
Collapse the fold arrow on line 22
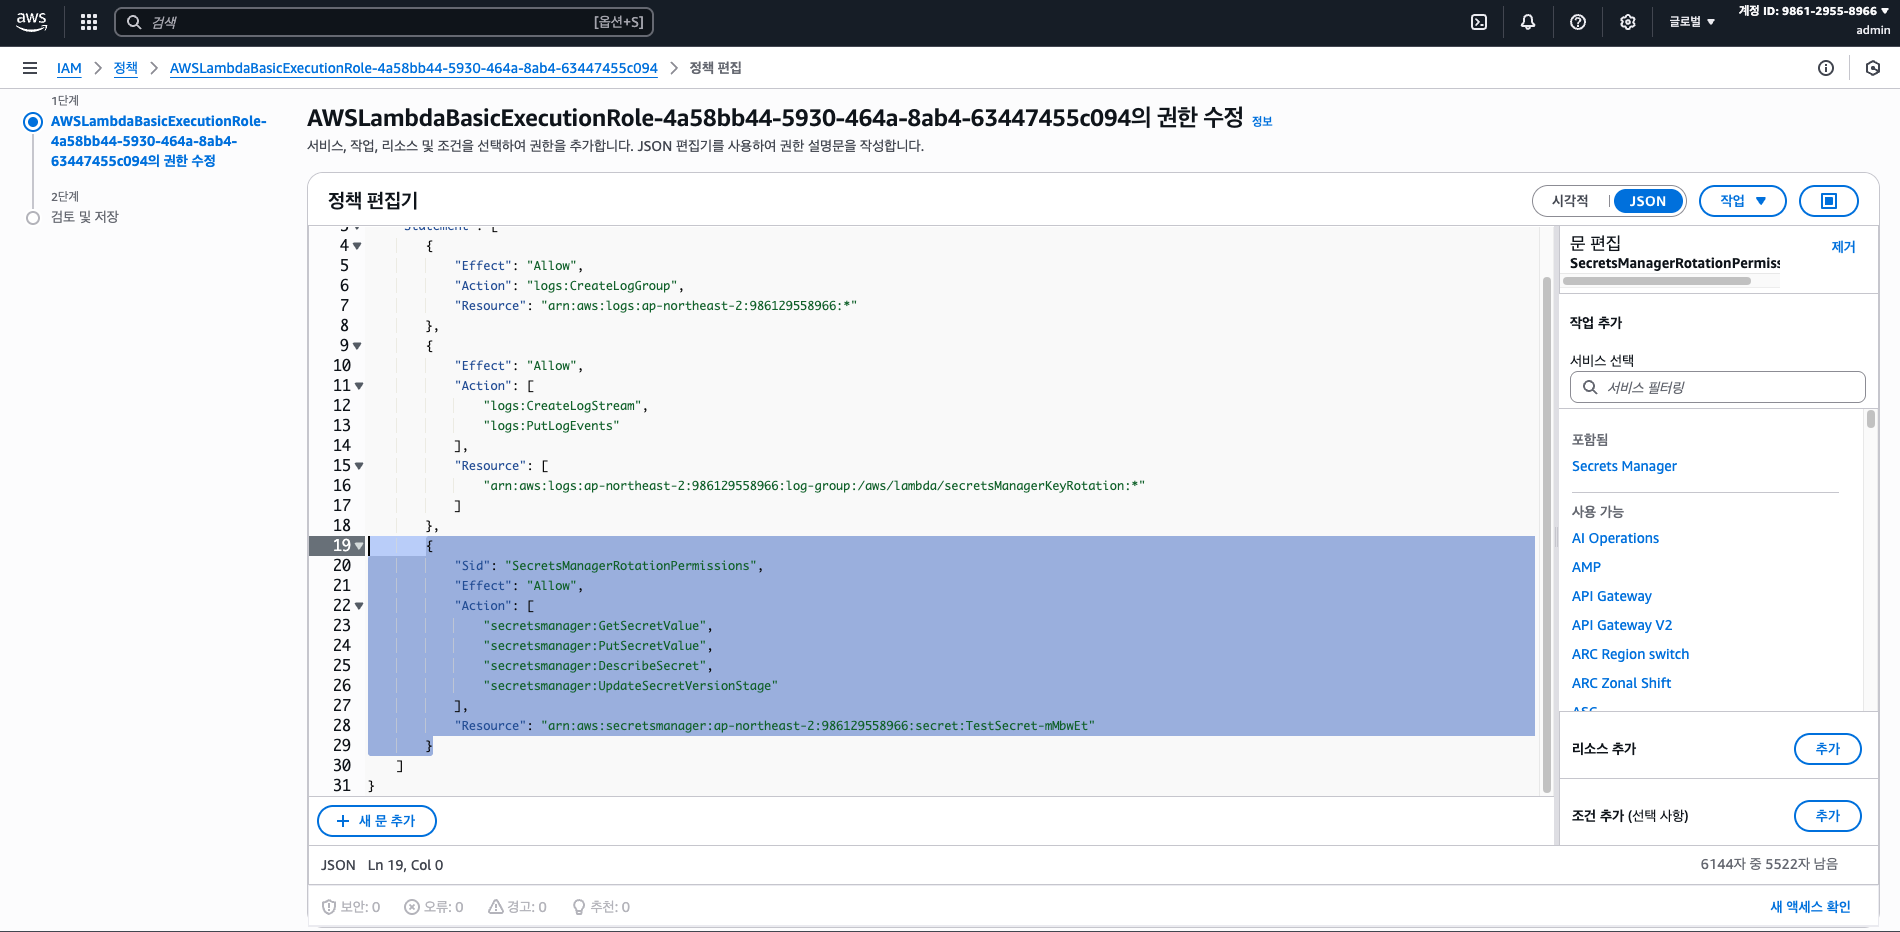click(359, 606)
